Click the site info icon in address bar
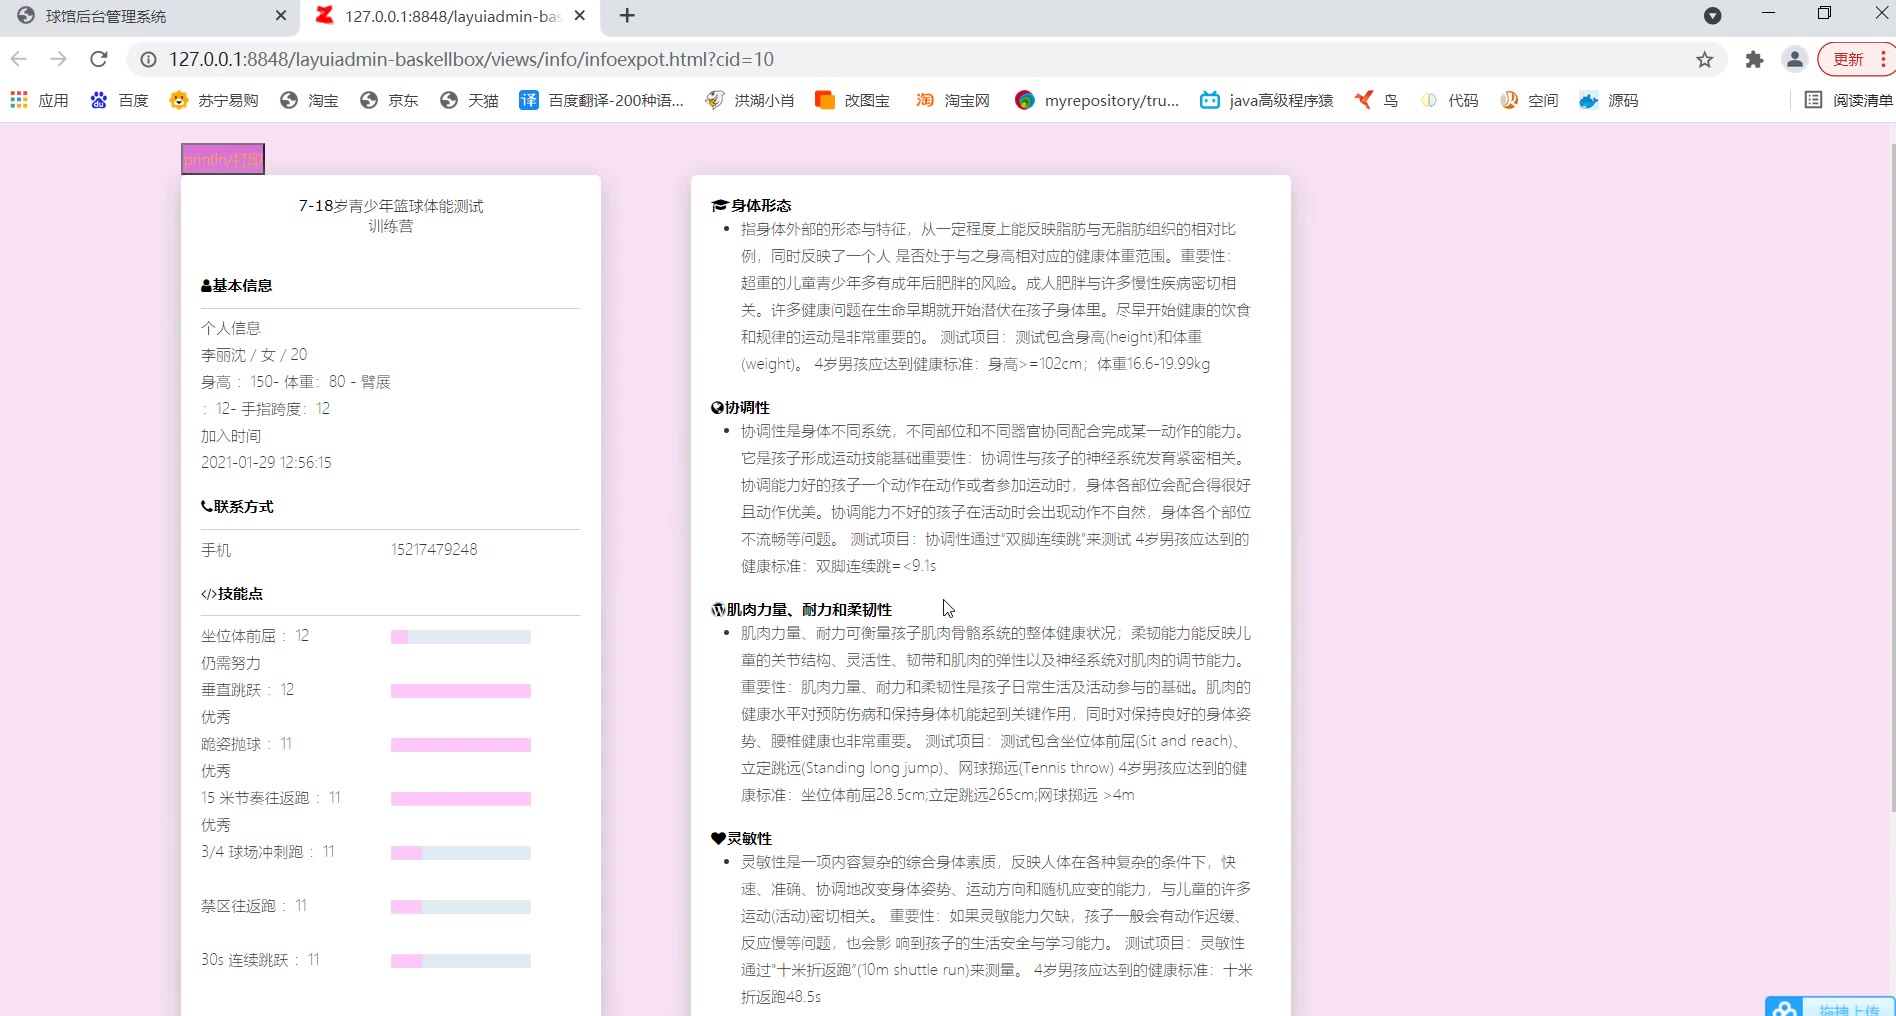Viewport: 1896px width, 1016px height. pyautogui.click(x=148, y=60)
